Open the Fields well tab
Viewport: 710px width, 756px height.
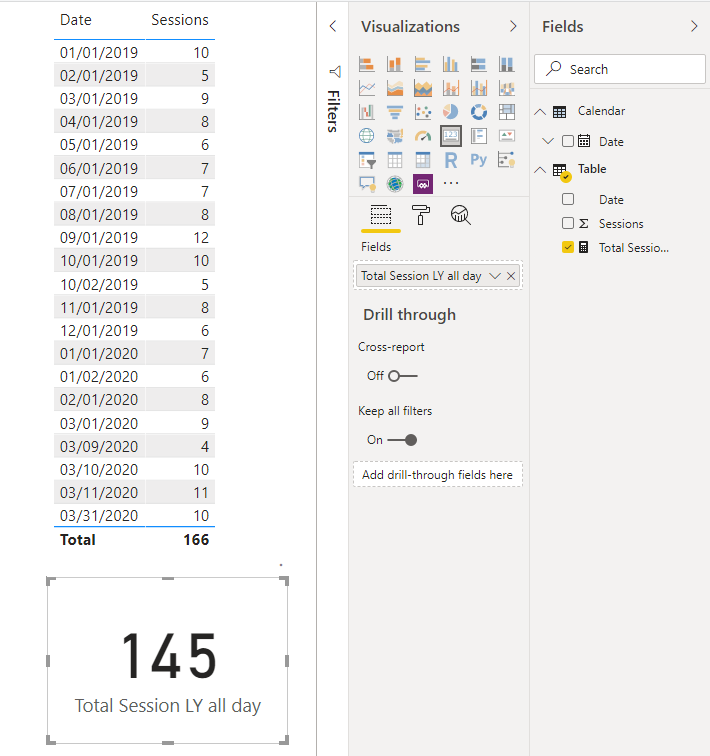point(380,215)
